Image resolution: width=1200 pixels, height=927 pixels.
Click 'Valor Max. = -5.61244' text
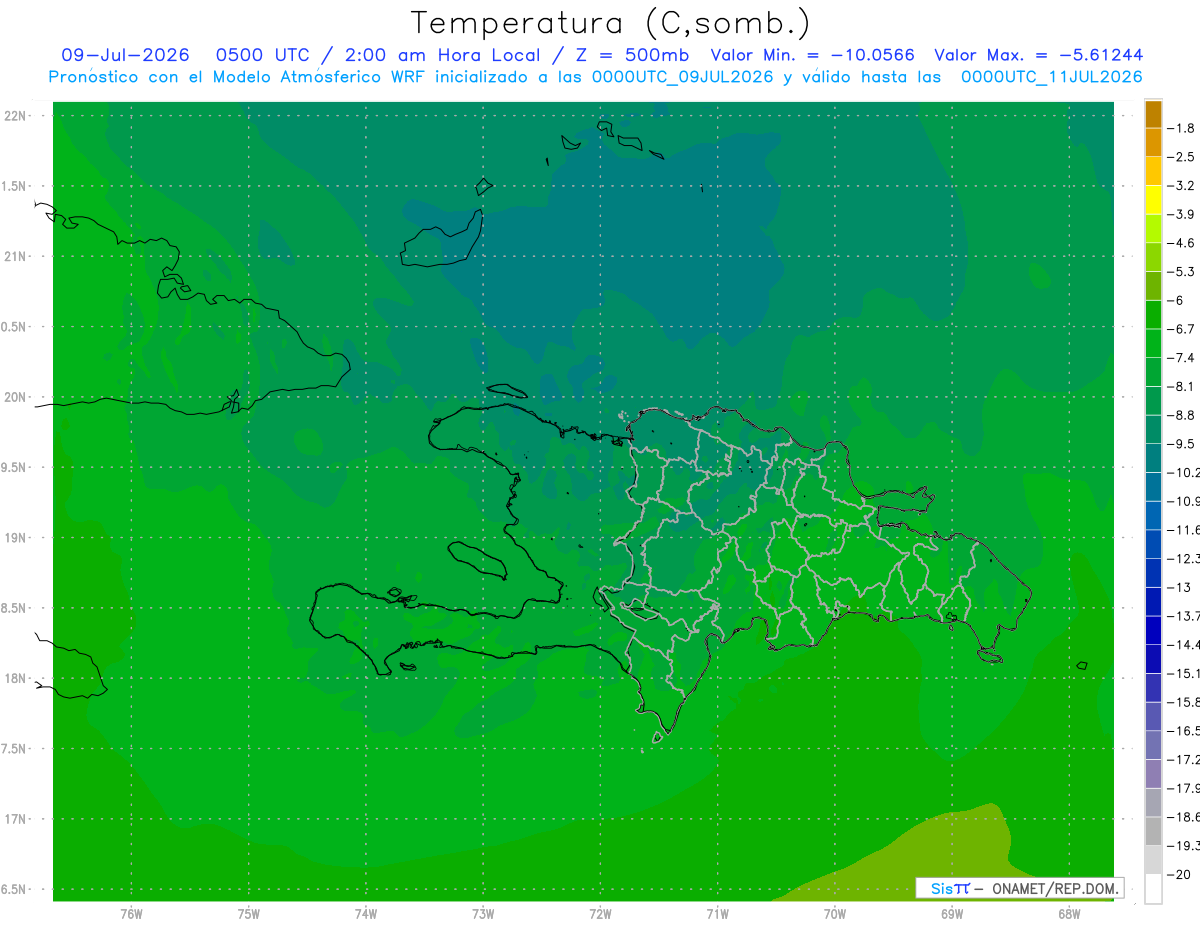pyautogui.click(x=1038, y=55)
